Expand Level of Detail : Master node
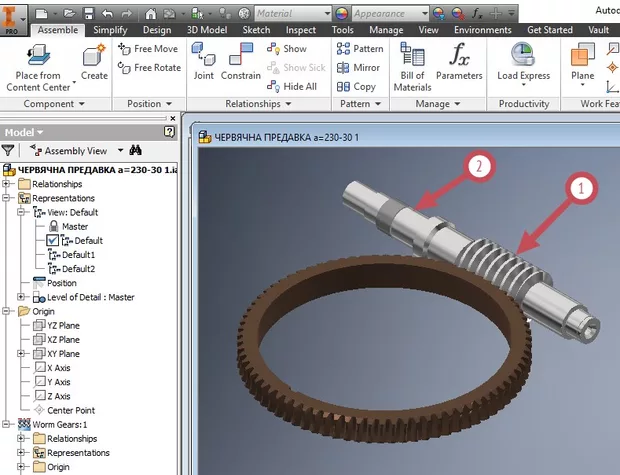 tap(23, 297)
